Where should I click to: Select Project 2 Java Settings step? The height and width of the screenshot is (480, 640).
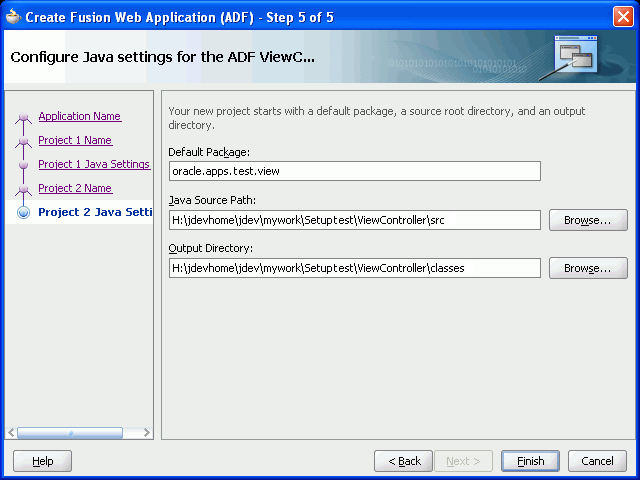tap(95, 212)
